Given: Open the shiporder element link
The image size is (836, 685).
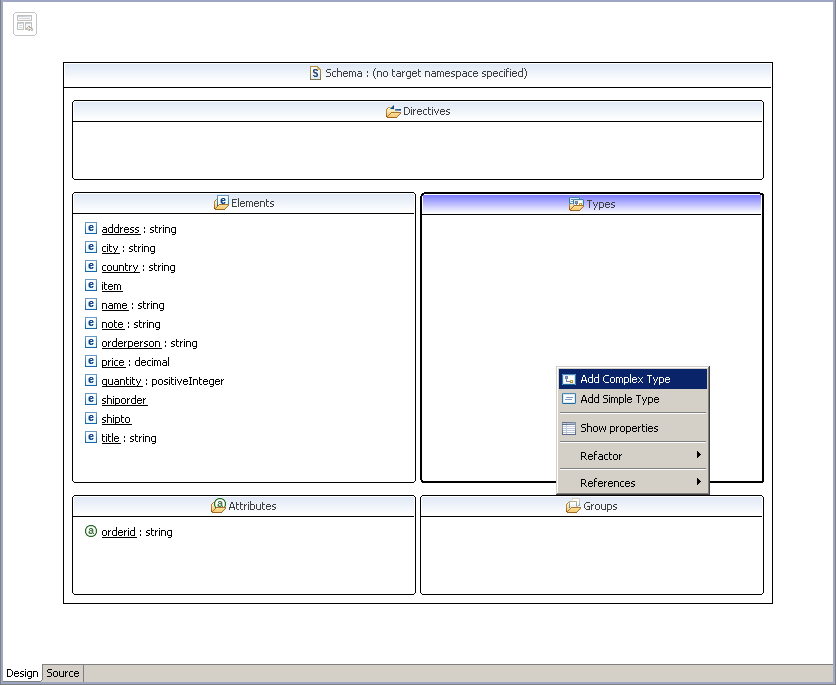Looking at the screenshot, I should point(124,400).
